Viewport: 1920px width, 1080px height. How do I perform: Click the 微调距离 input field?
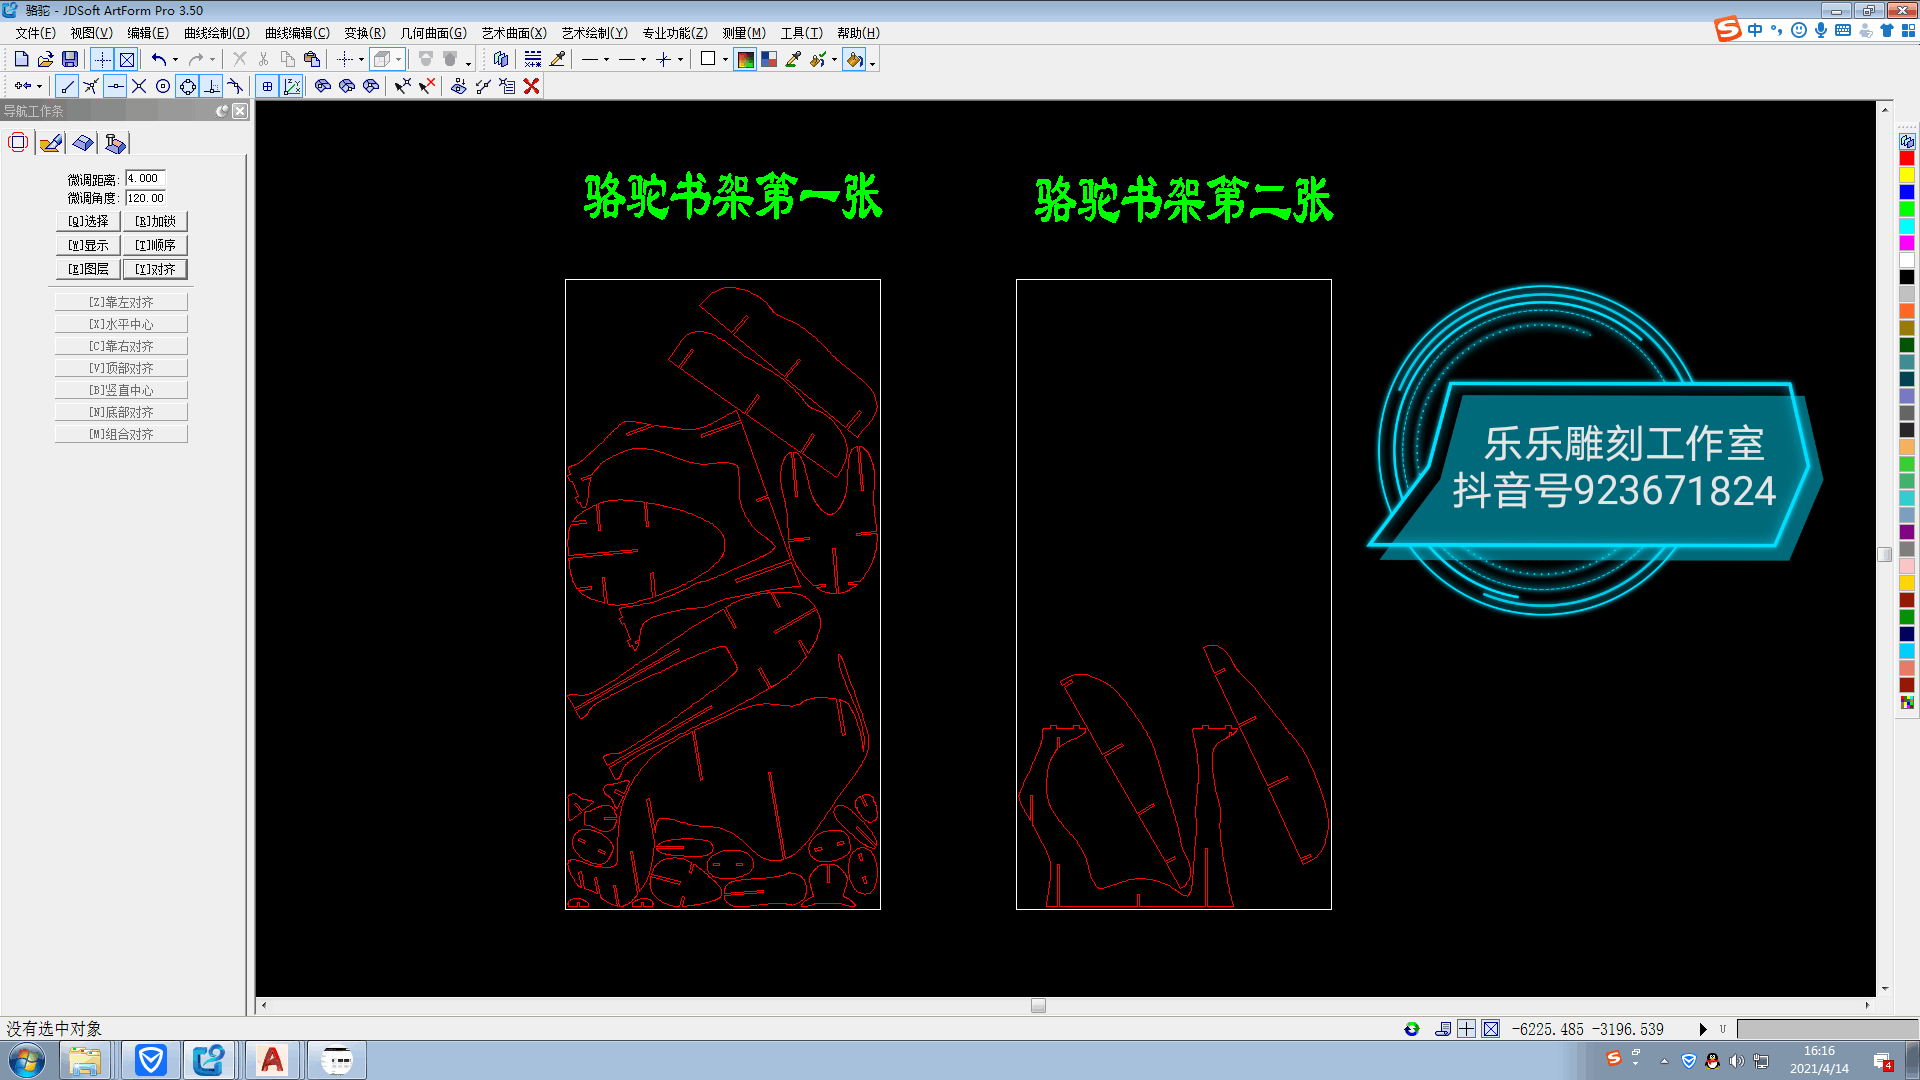[145, 178]
